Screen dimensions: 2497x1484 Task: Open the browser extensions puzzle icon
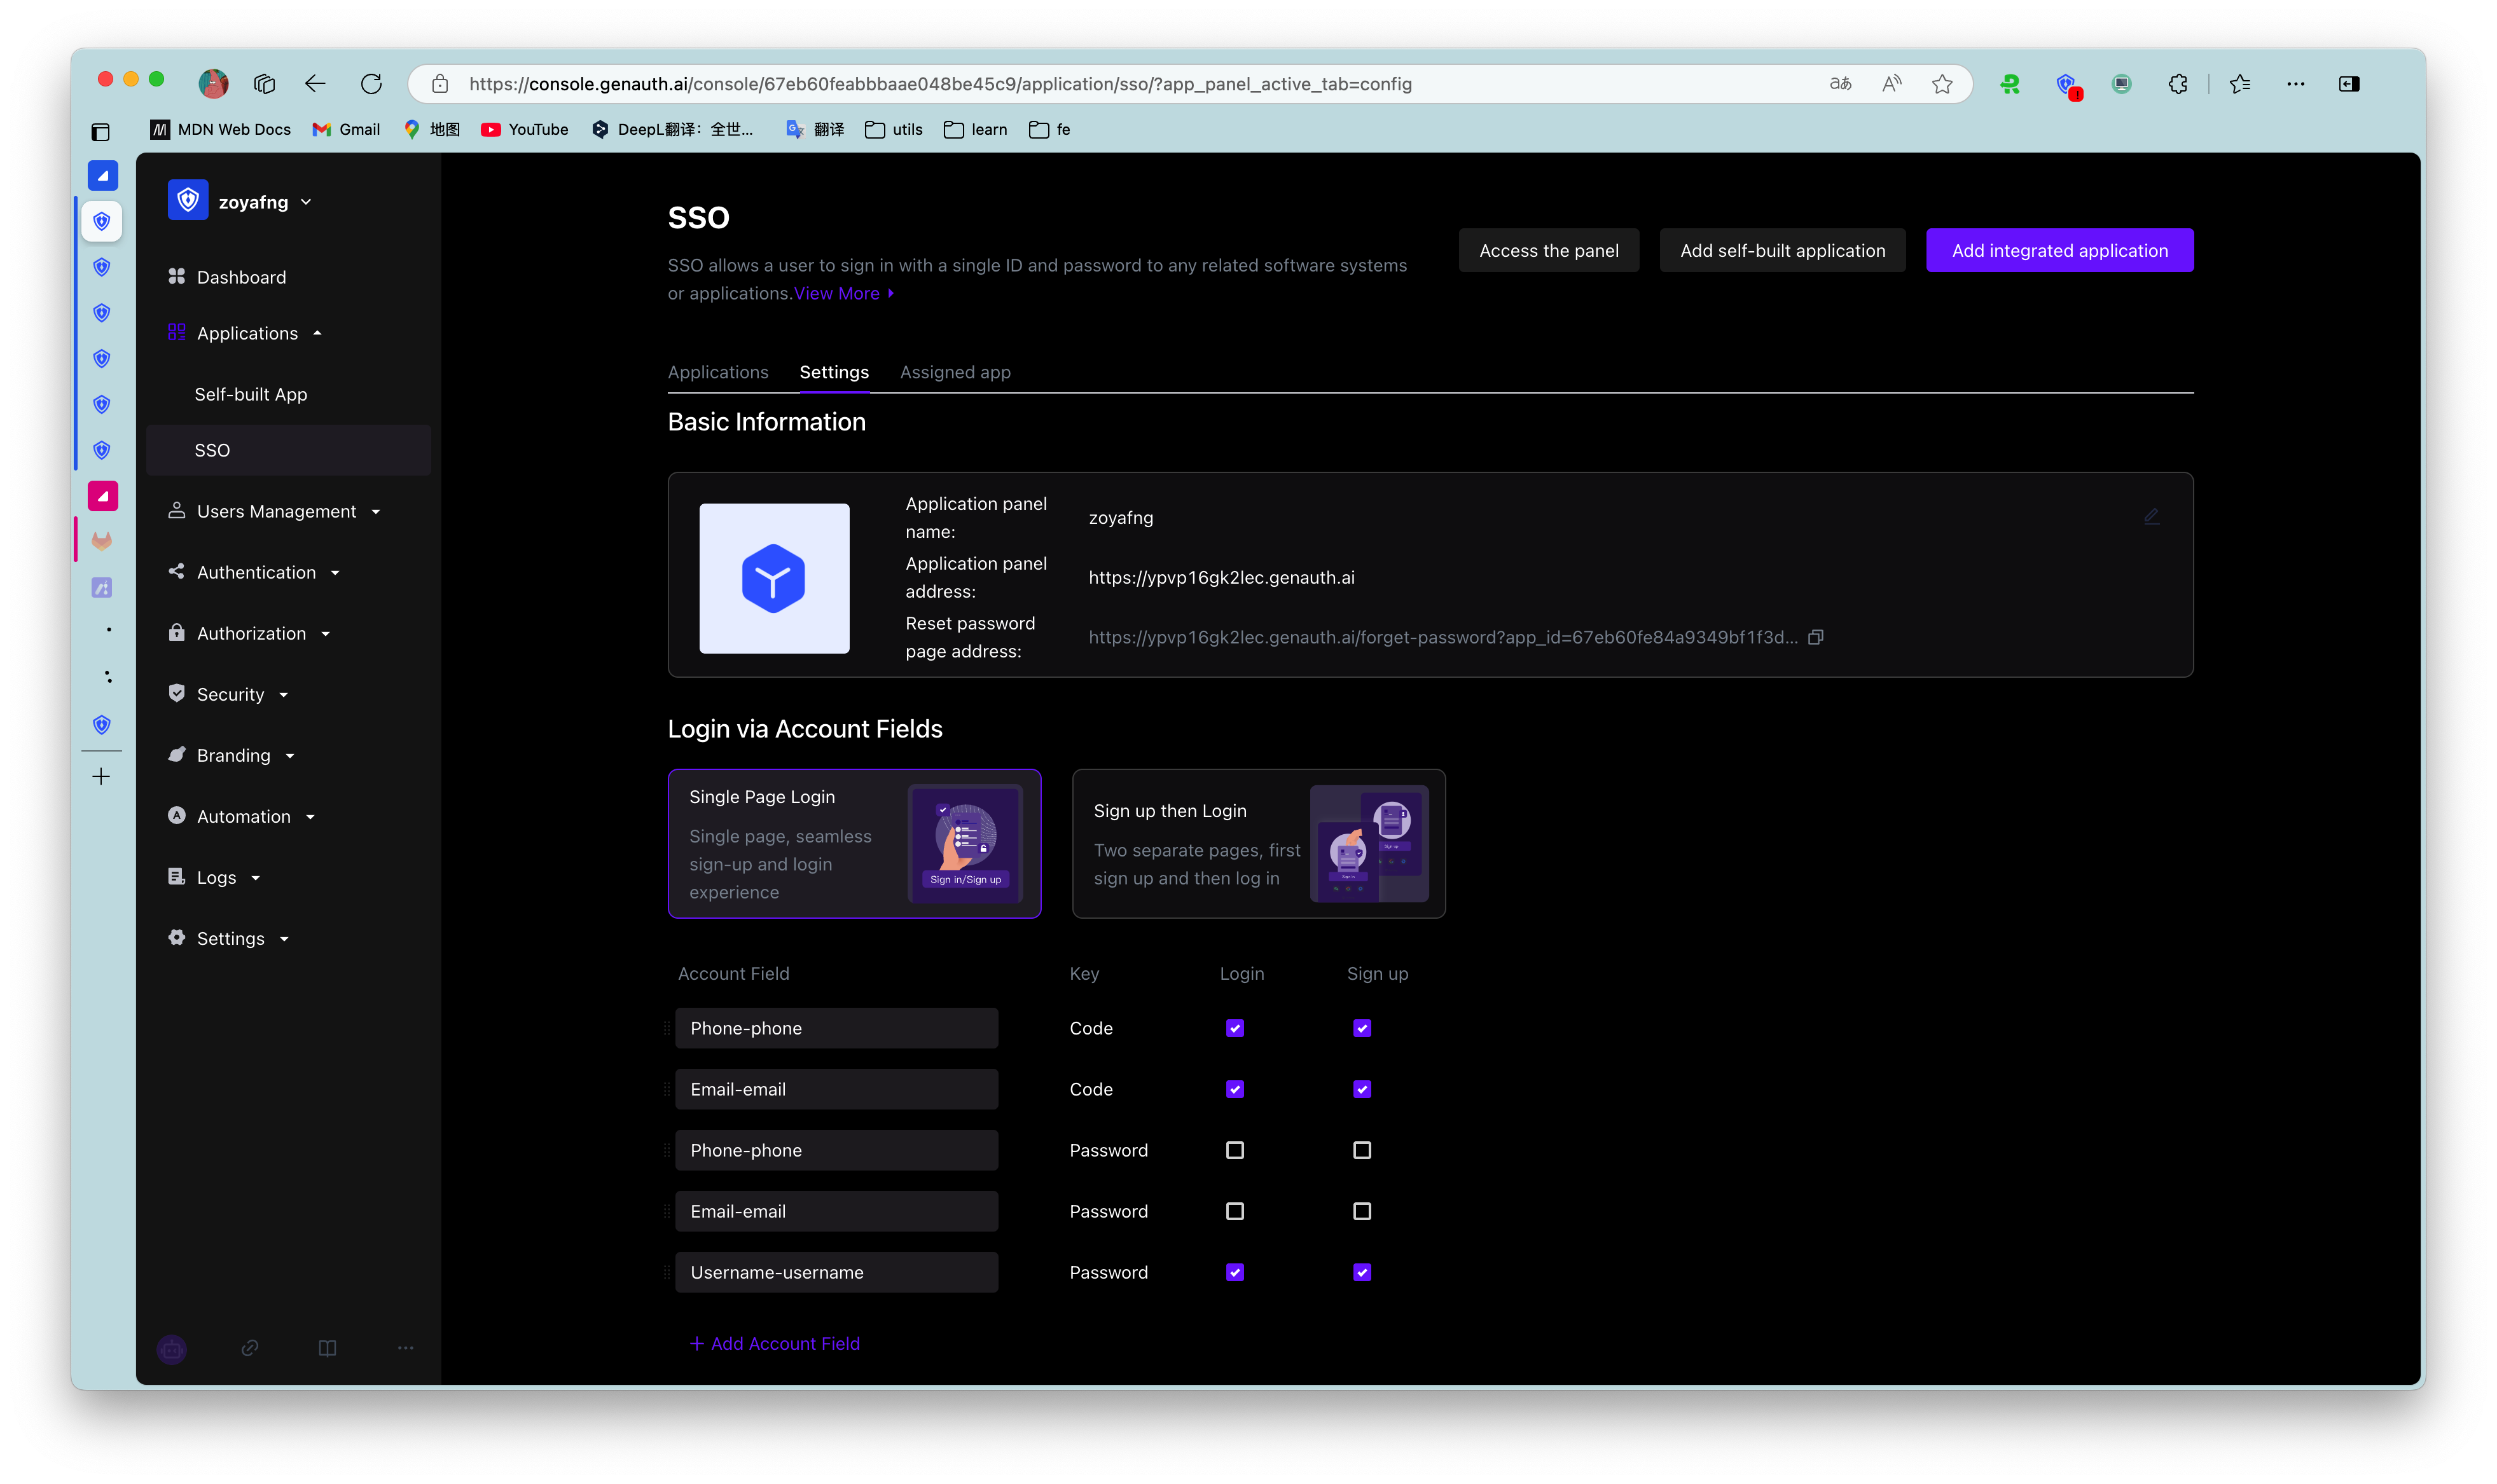(x=2177, y=84)
